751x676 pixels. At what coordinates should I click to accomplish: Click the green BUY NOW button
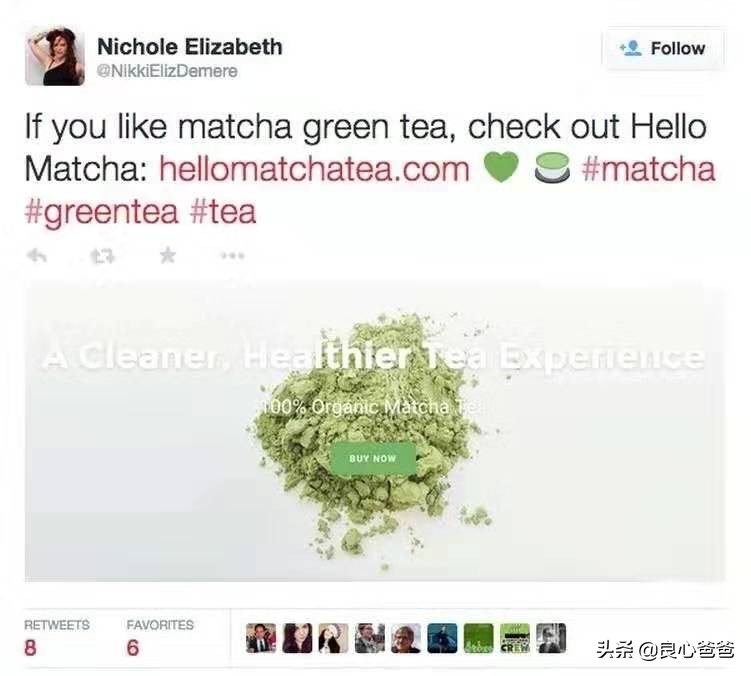373,458
